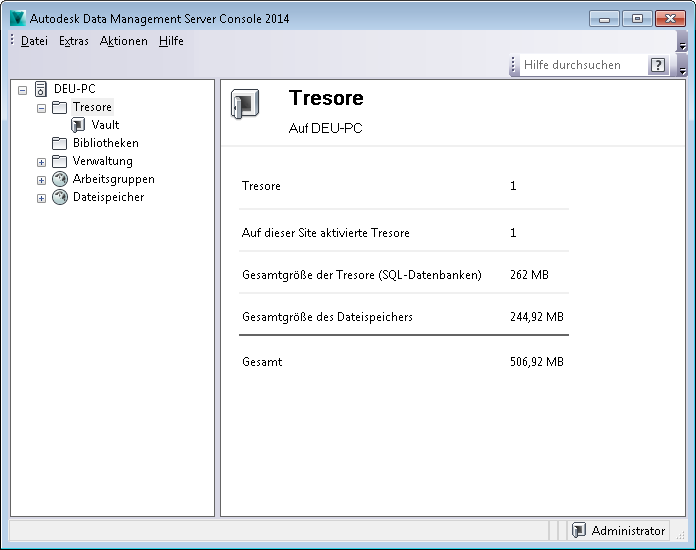Click the Bibliotheken folder icon
Viewport: 696px width, 550px height.
(59, 143)
